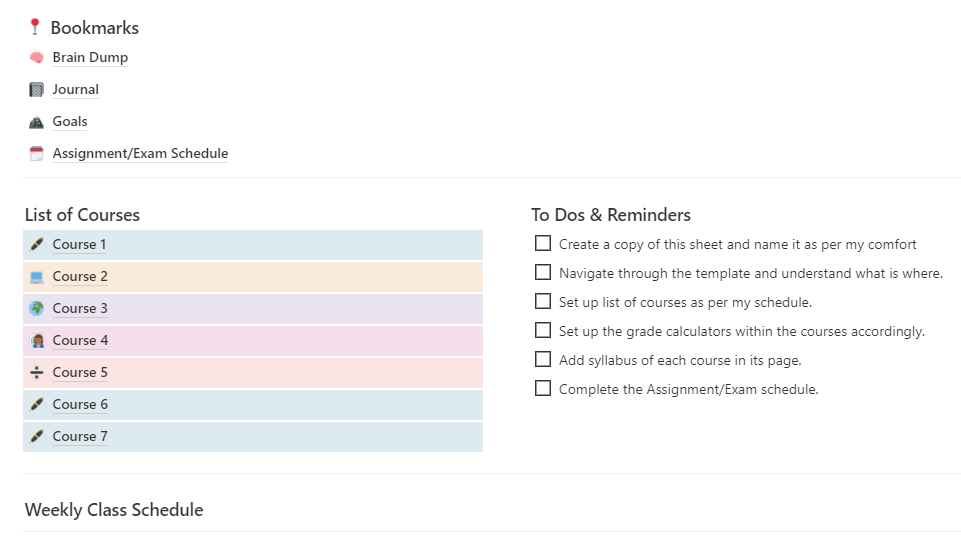Screen dimensions: 961x542
Task: Click the brain icon beside Brain Dump
Action: [36, 58]
